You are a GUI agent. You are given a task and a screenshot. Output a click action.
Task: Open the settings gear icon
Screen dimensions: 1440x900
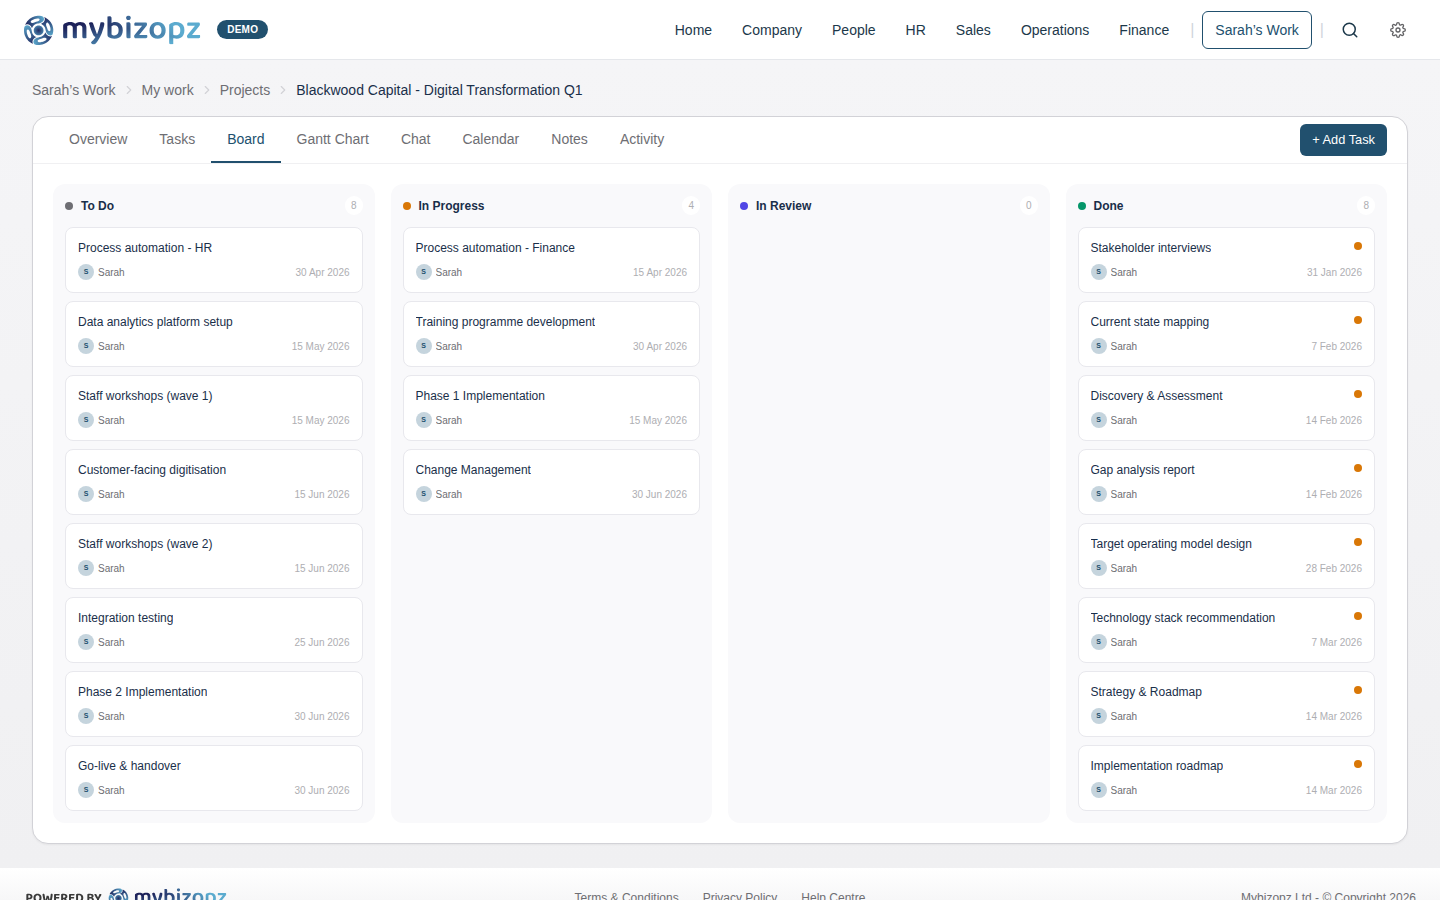[x=1397, y=30]
